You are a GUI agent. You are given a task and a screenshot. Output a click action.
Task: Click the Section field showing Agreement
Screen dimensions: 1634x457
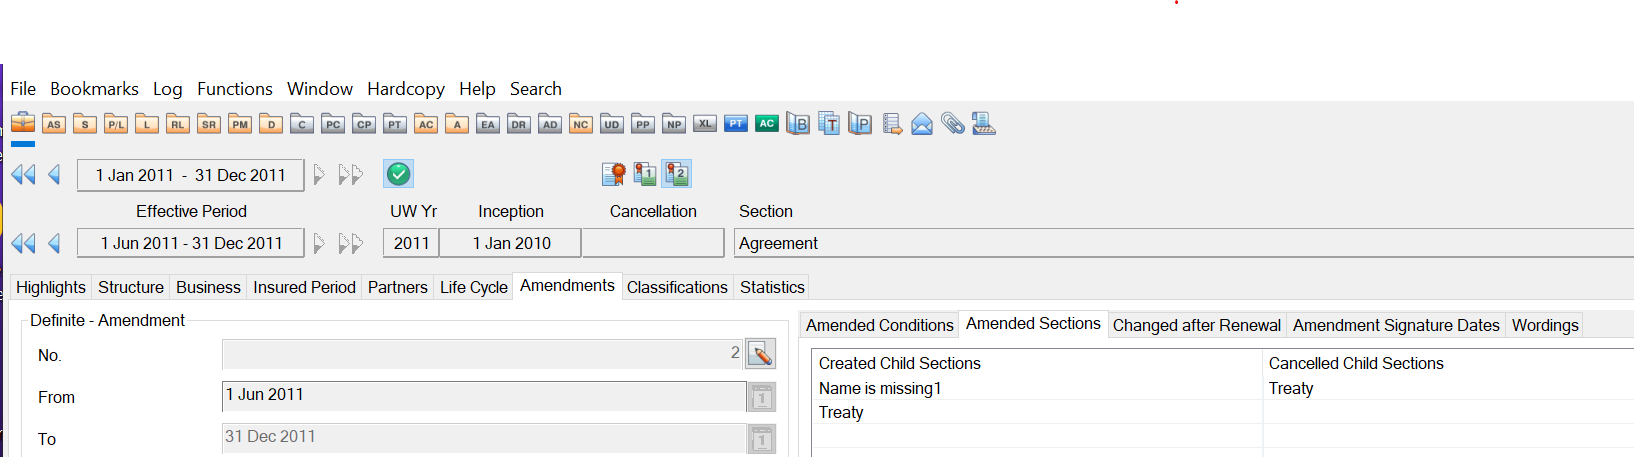pyautogui.click(x=1180, y=243)
